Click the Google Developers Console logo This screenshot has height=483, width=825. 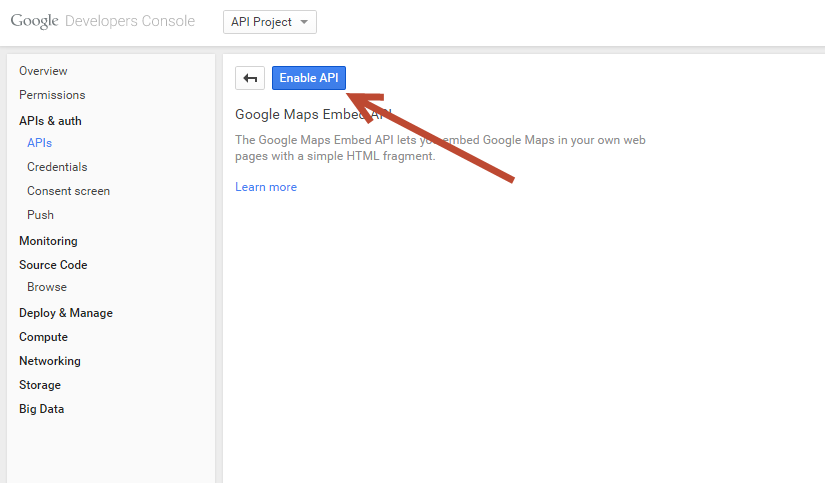[x=103, y=21]
